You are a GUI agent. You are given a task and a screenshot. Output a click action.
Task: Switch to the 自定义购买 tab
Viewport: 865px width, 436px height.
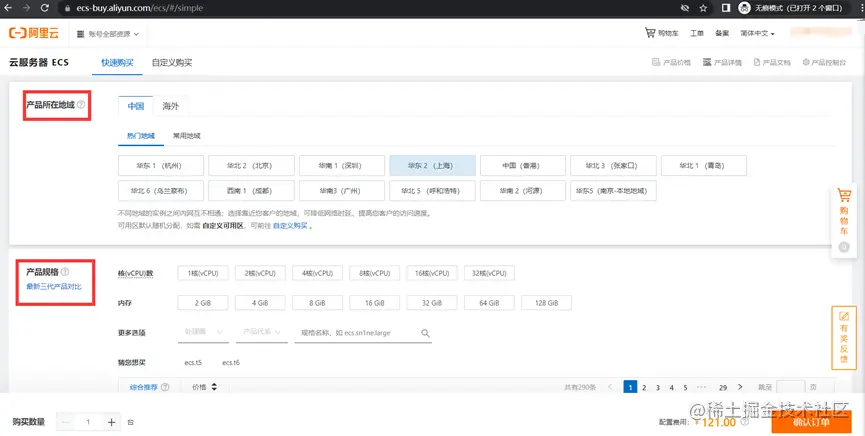click(x=172, y=62)
